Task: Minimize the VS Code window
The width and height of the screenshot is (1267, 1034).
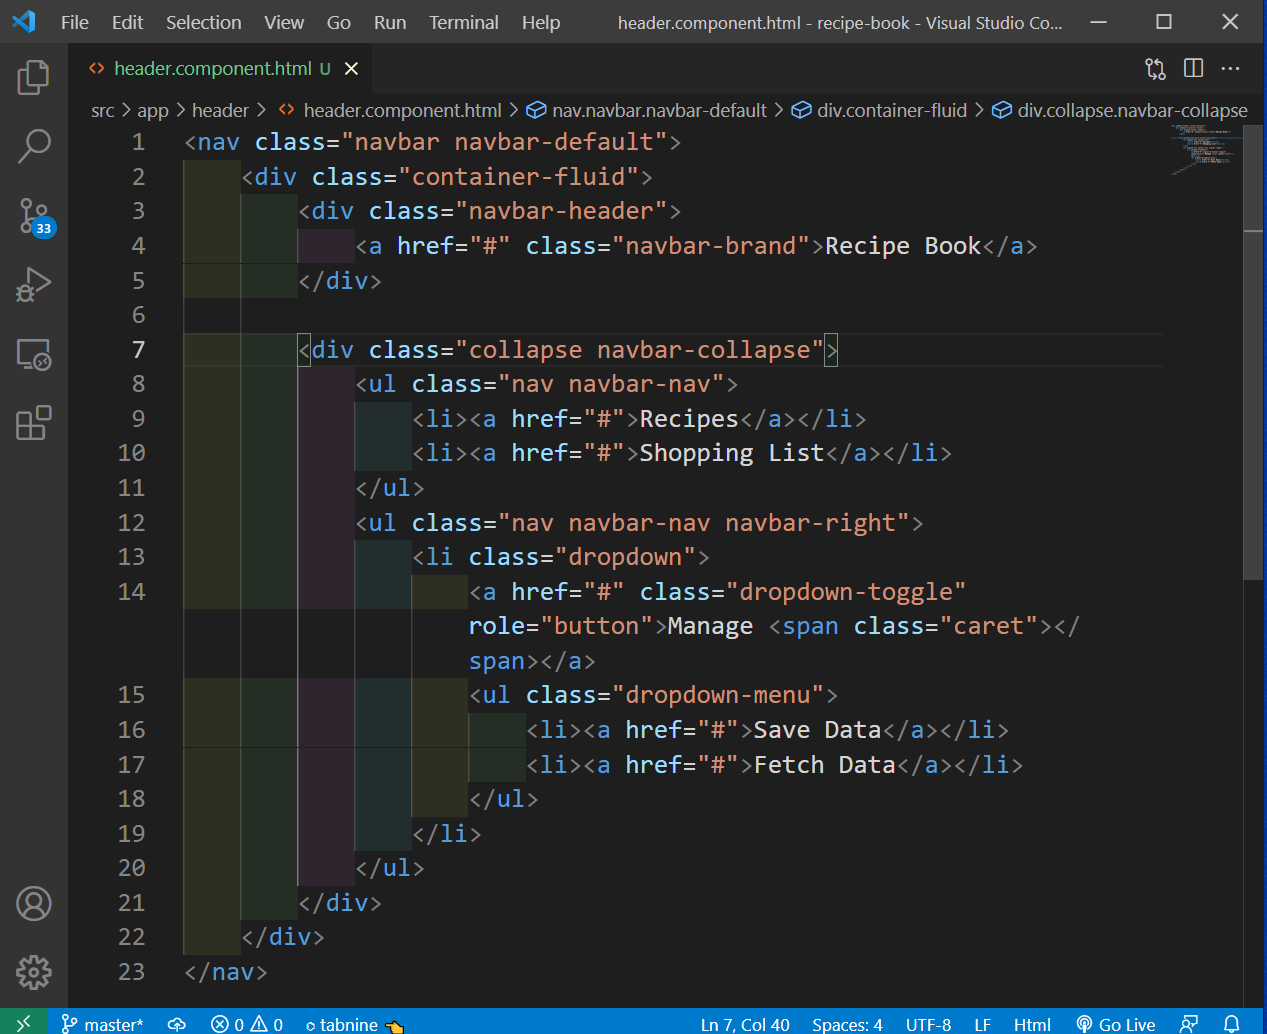Action: 1098,22
